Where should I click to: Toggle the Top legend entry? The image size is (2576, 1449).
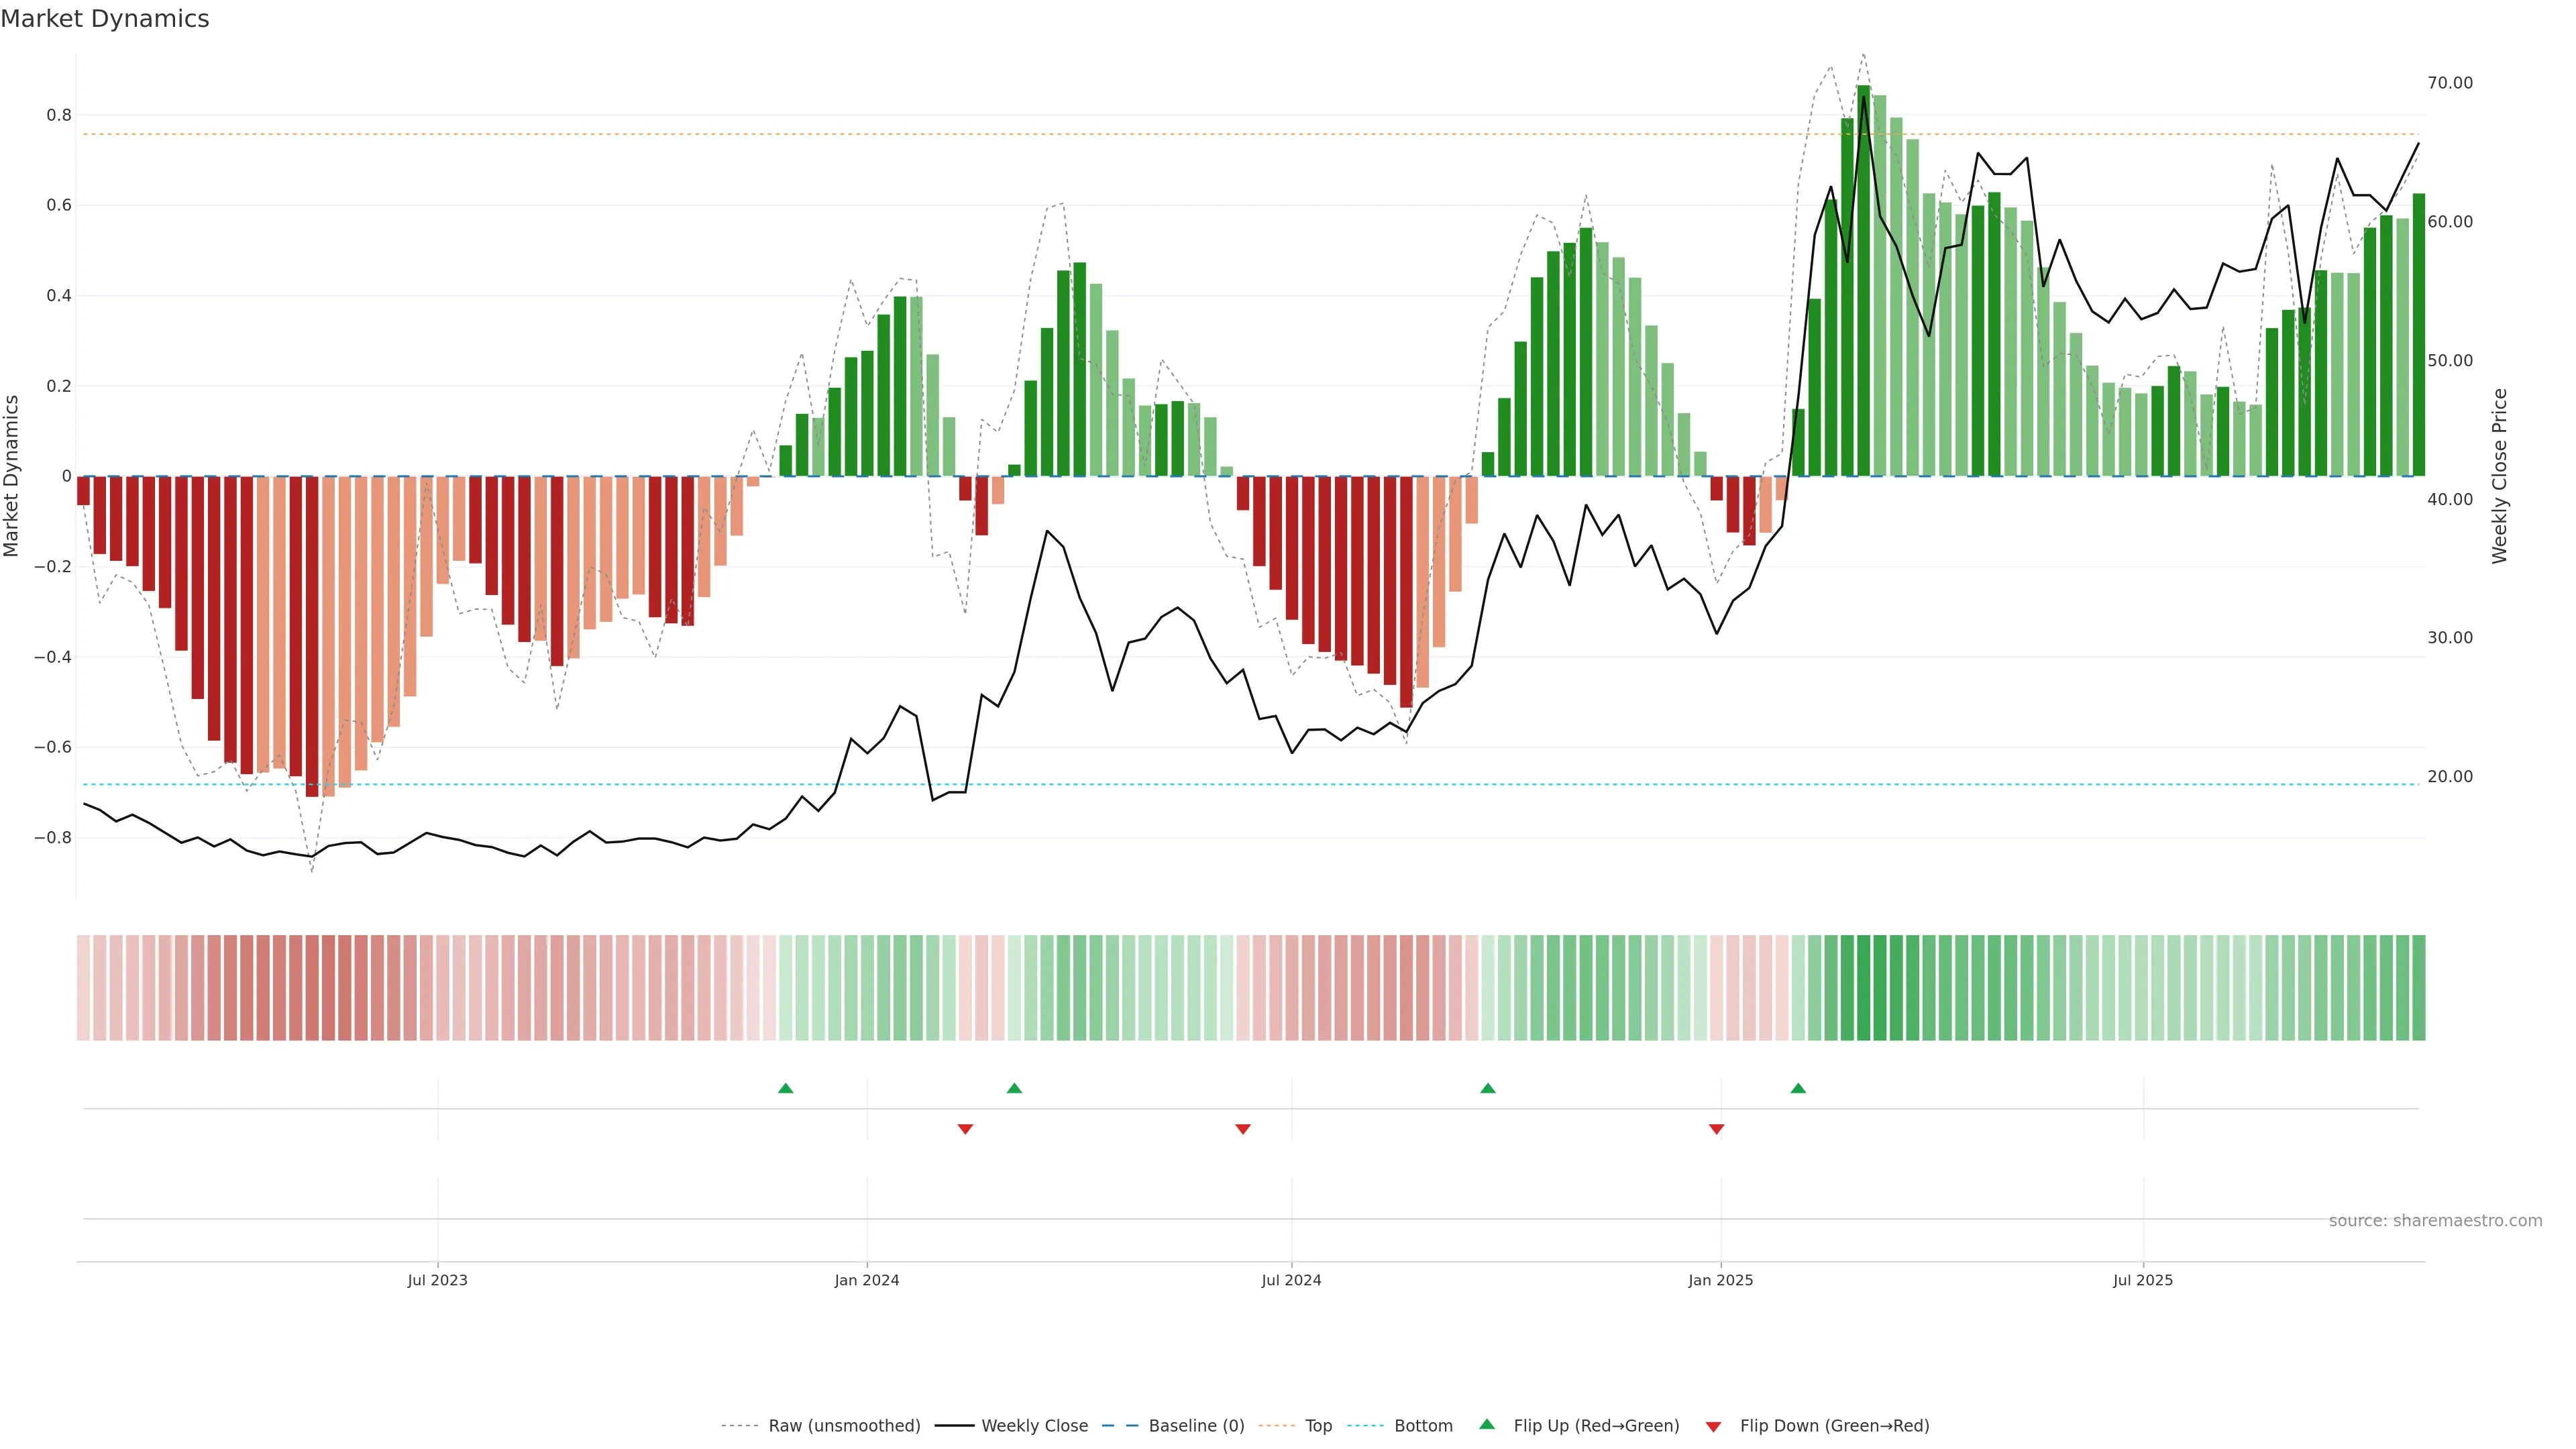click(1318, 1426)
